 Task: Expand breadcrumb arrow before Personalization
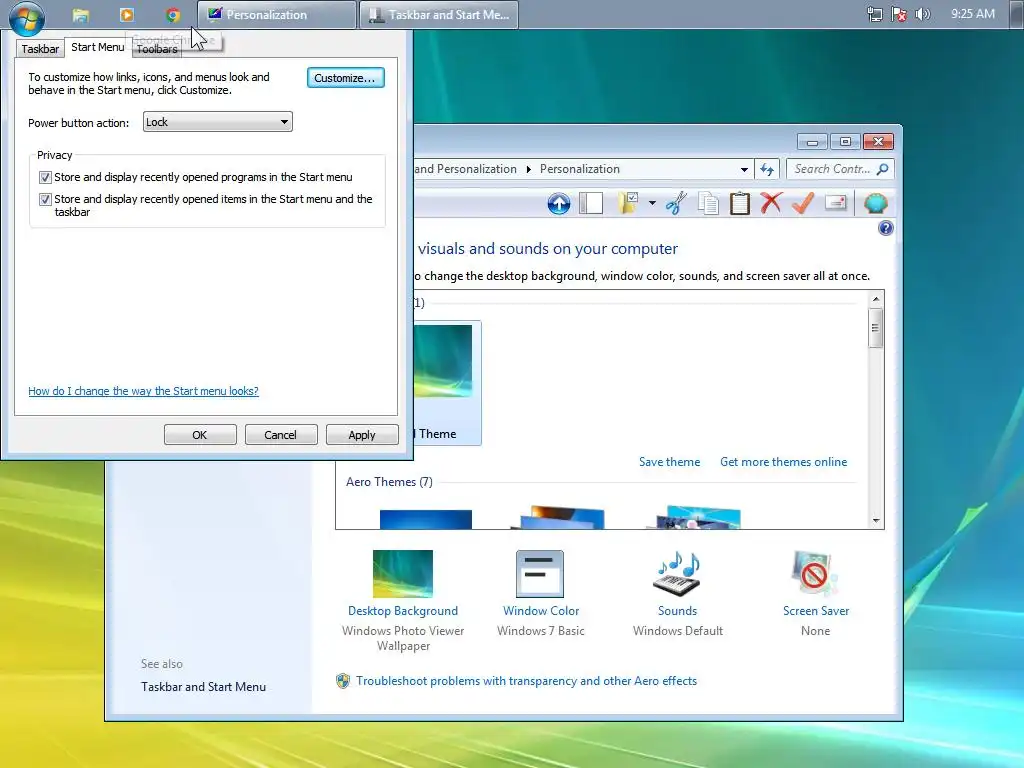528,169
